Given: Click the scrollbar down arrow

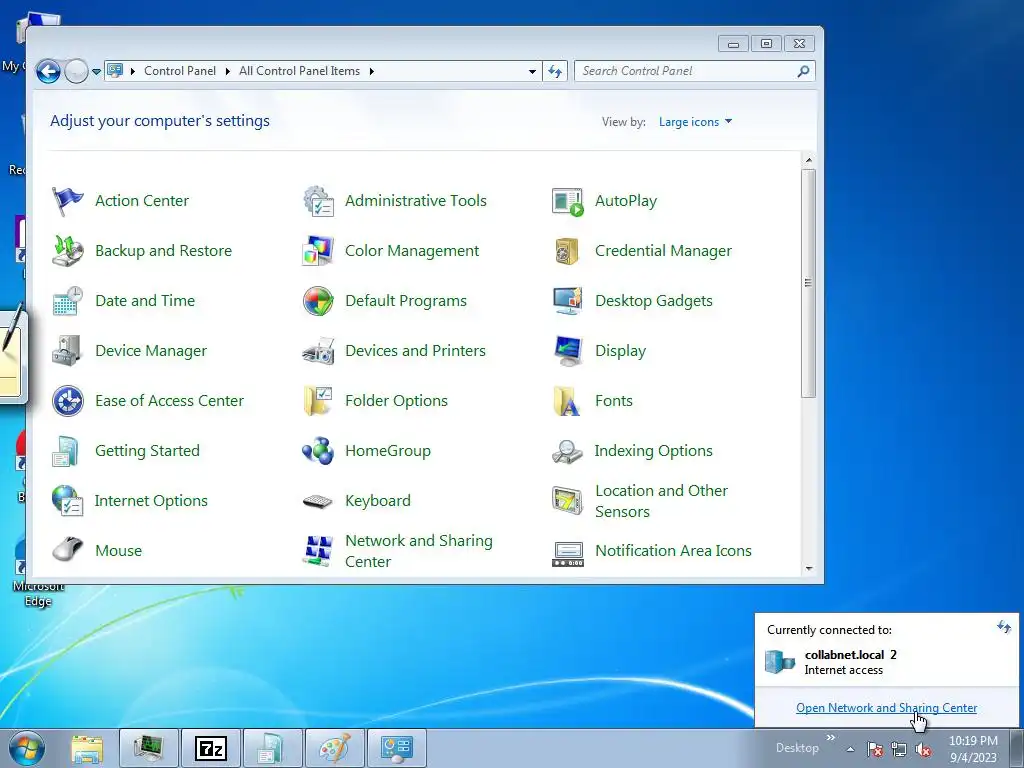Looking at the screenshot, I should [x=809, y=569].
